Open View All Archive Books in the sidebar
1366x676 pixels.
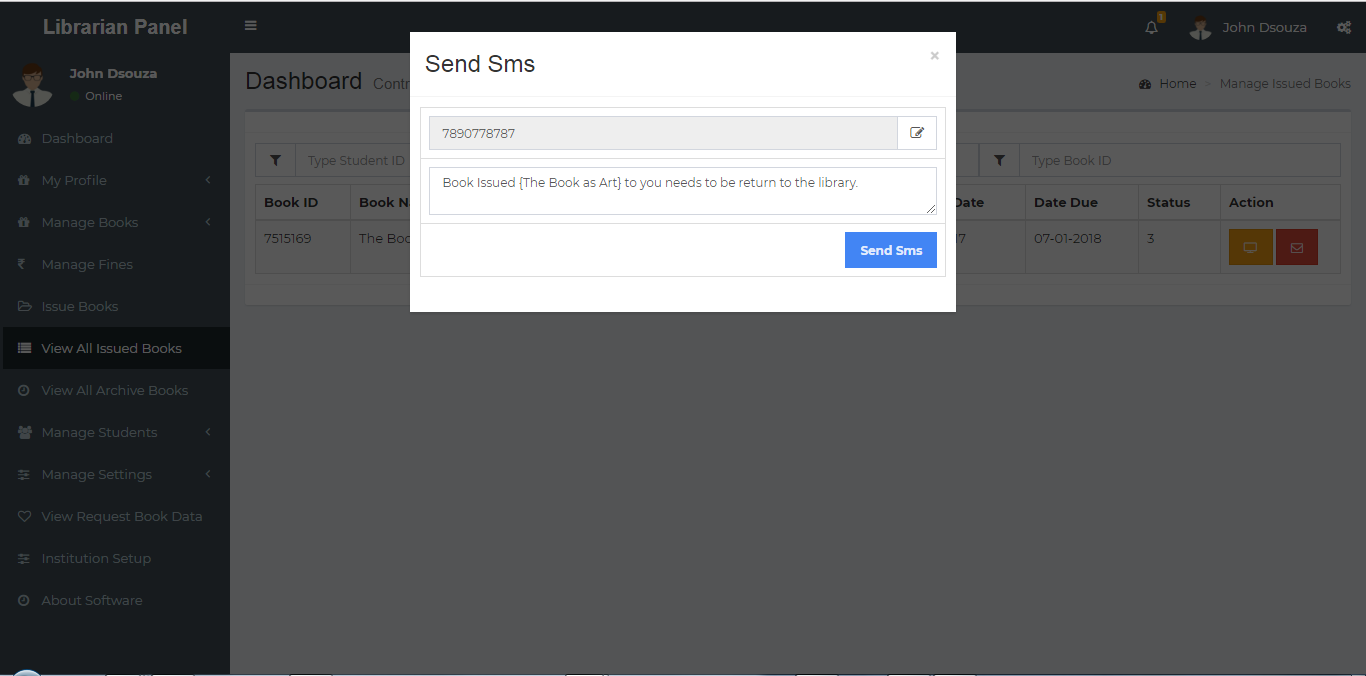(115, 390)
